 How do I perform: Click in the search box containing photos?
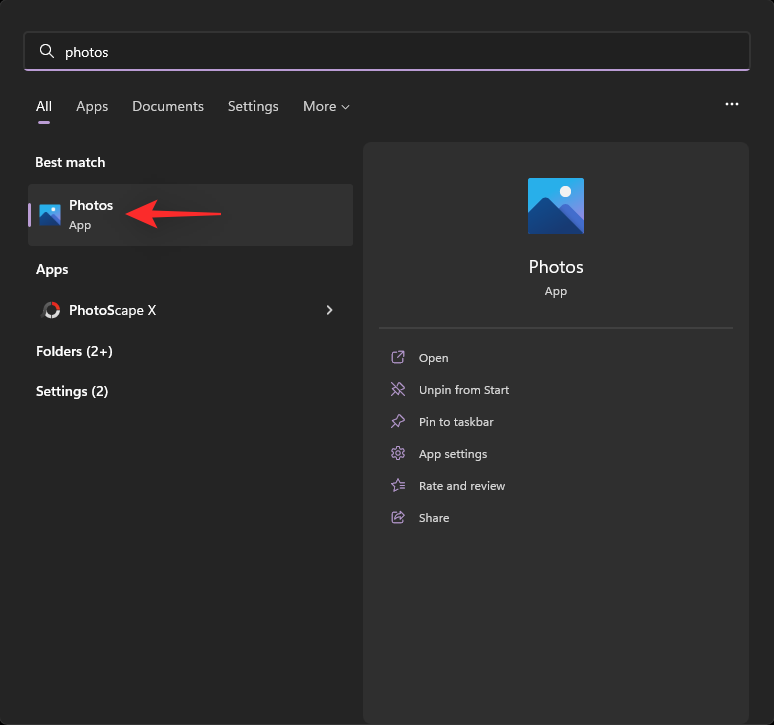click(387, 51)
